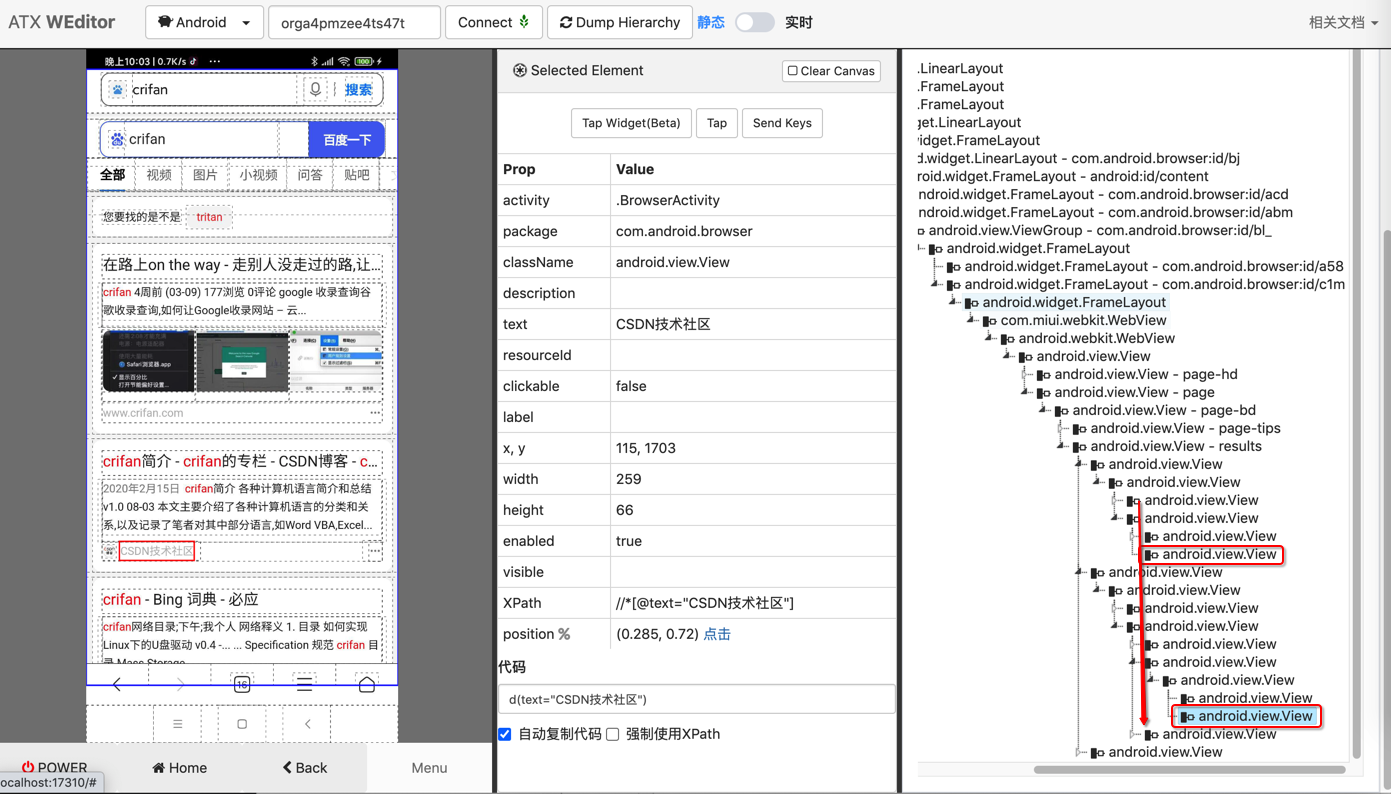The height and width of the screenshot is (795, 1391).
Task: Click the three-dots icon beside www.crifan.com
Action: pyautogui.click(x=375, y=412)
